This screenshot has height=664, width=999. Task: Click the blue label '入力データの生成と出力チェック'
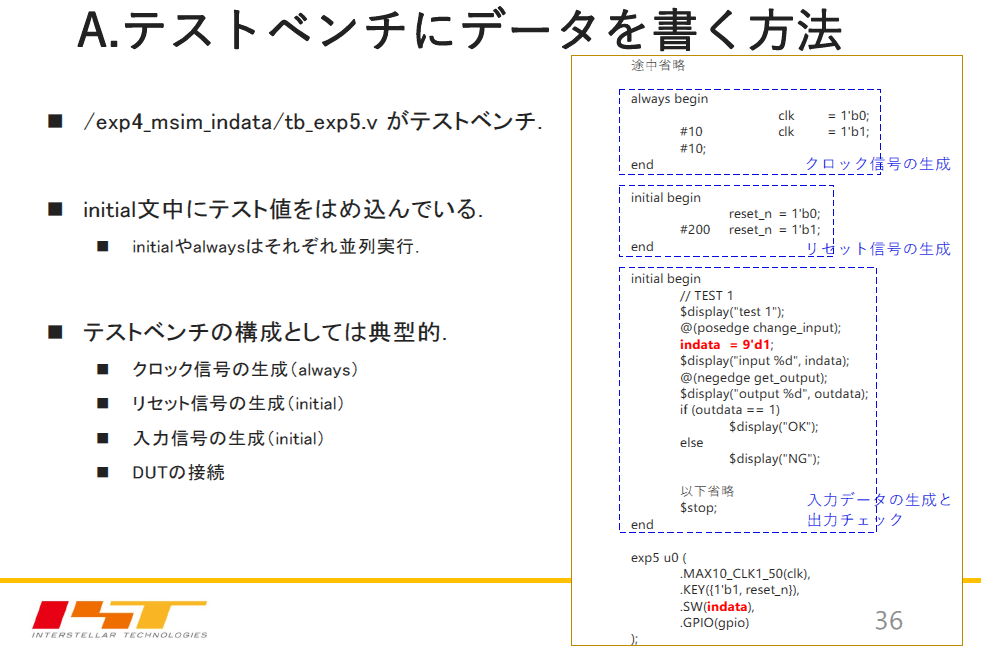click(x=879, y=510)
